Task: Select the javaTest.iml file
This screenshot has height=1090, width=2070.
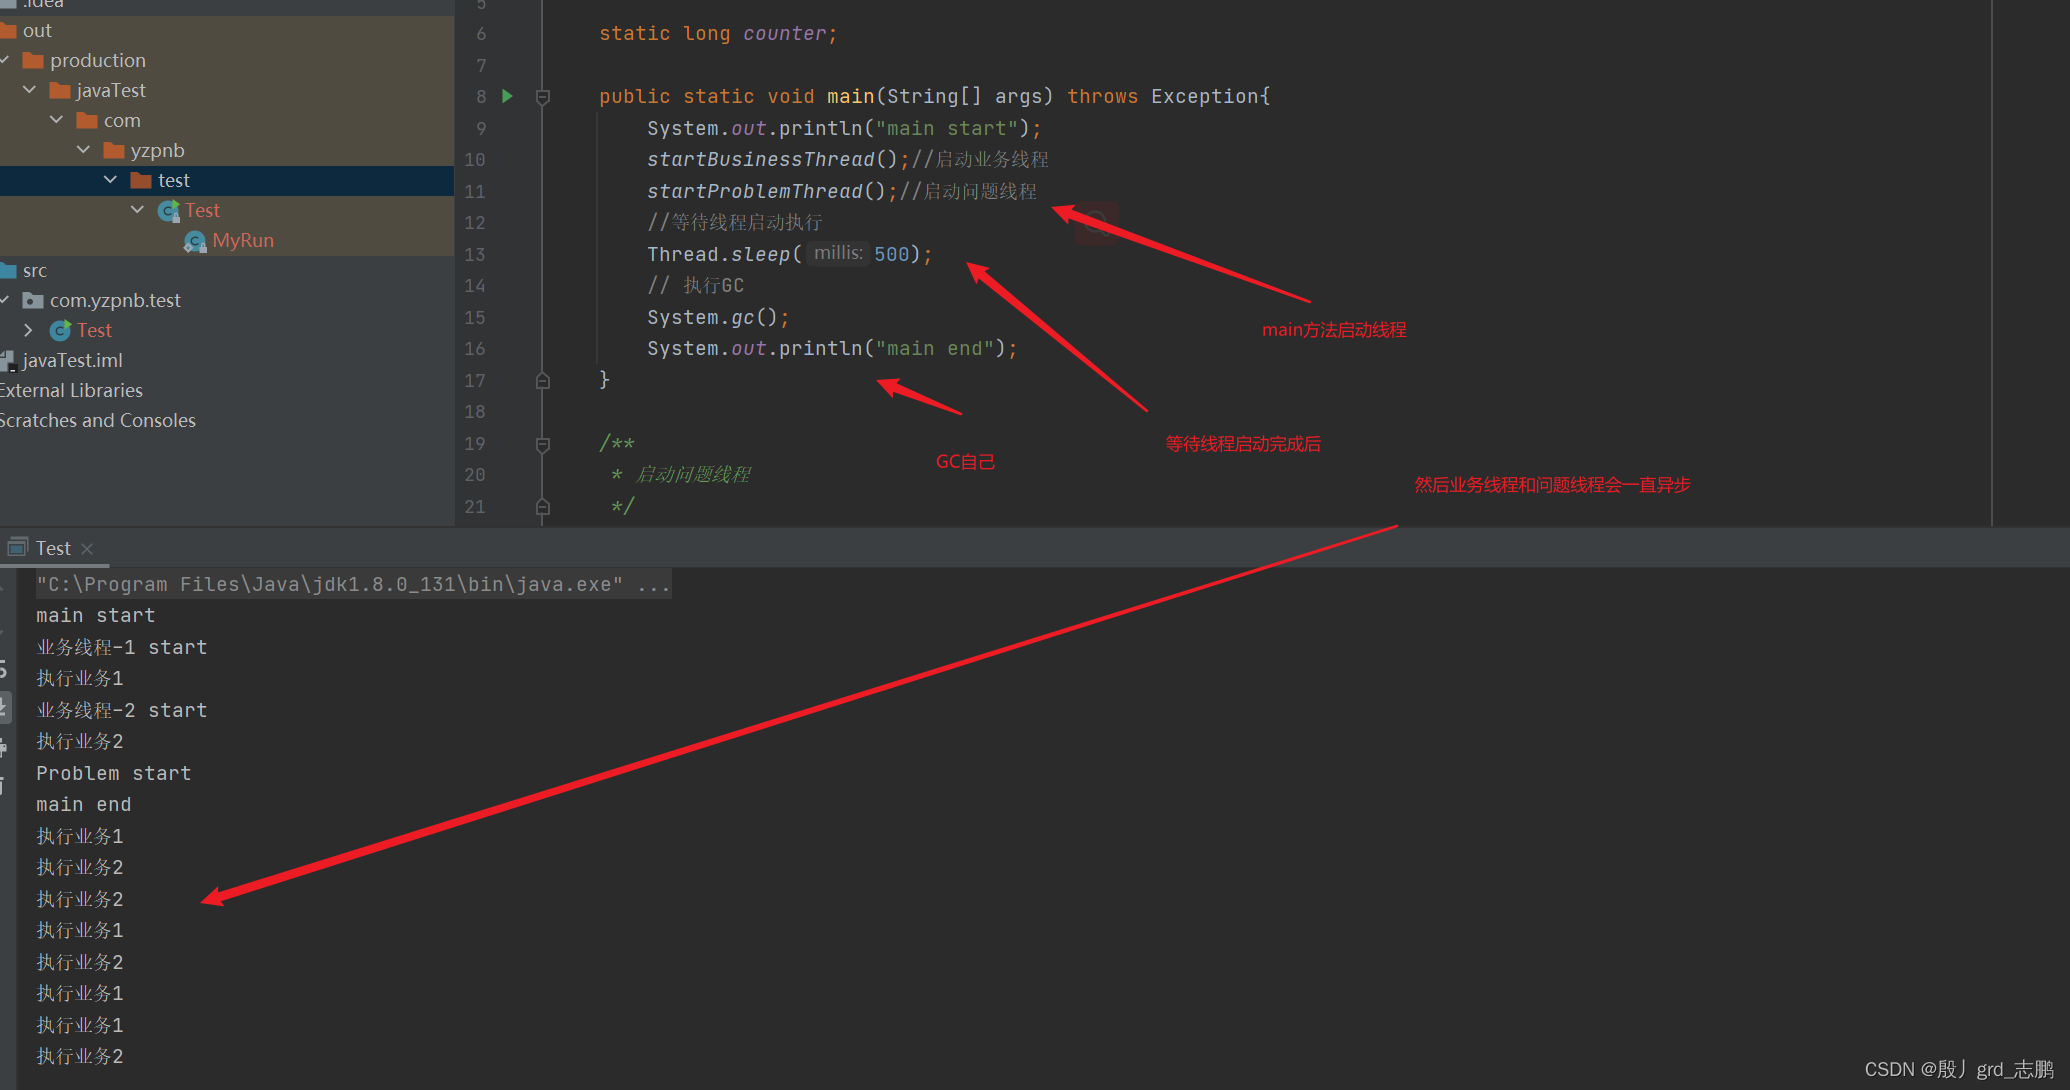Action: pyautogui.click(x=72, y=360)
